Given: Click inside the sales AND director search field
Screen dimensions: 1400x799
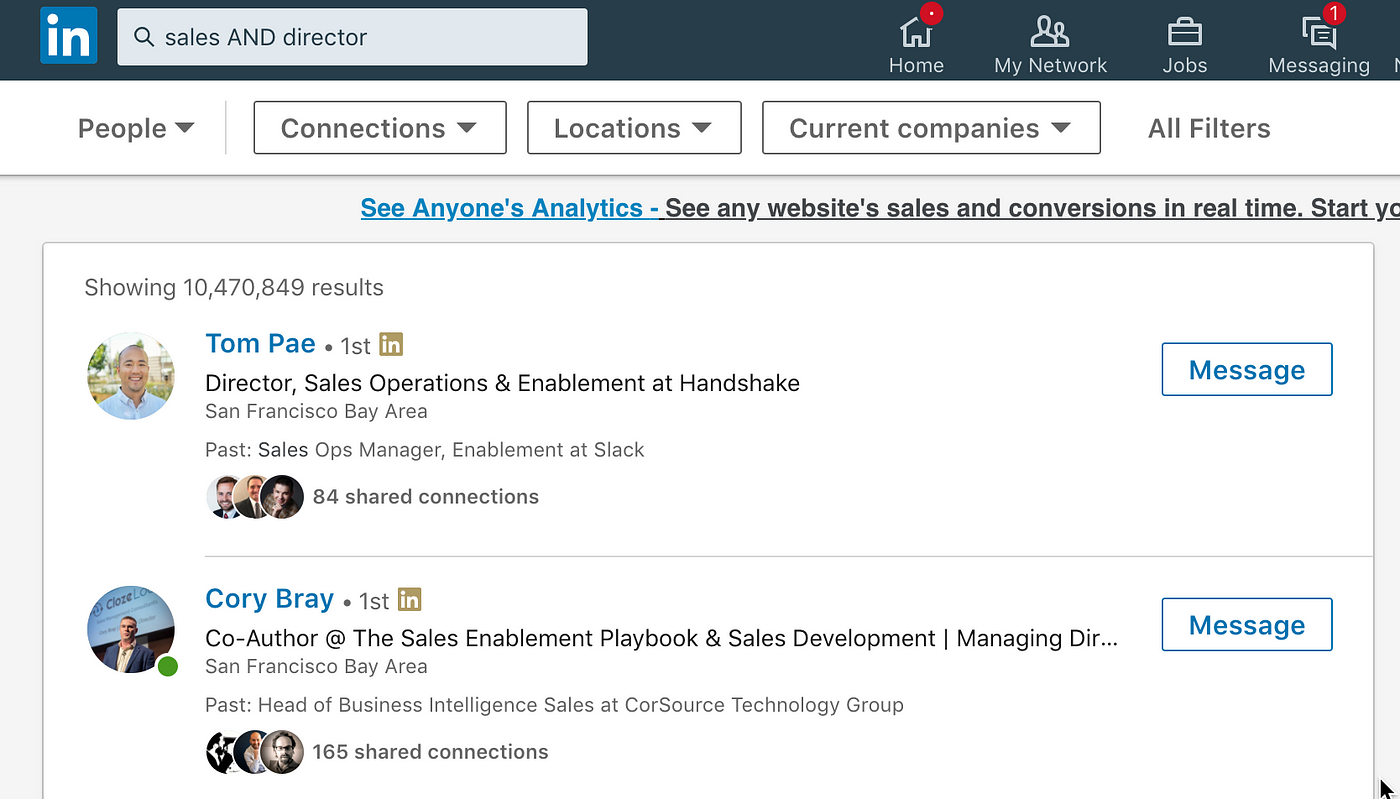Looking at the screenshot, I should coord(352,37).
